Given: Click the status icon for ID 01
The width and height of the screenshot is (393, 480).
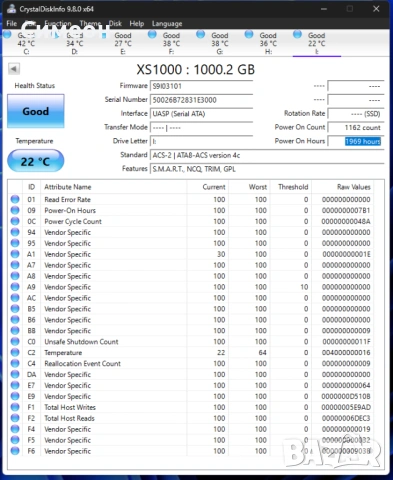Looking at the screenshot, I should point(15,199).
